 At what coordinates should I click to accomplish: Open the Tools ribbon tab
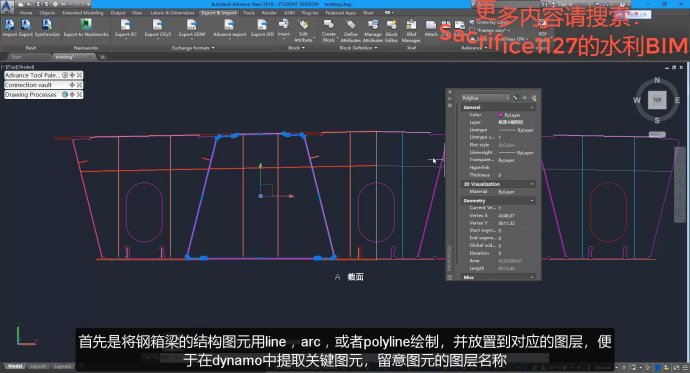[x=249, y=13]
